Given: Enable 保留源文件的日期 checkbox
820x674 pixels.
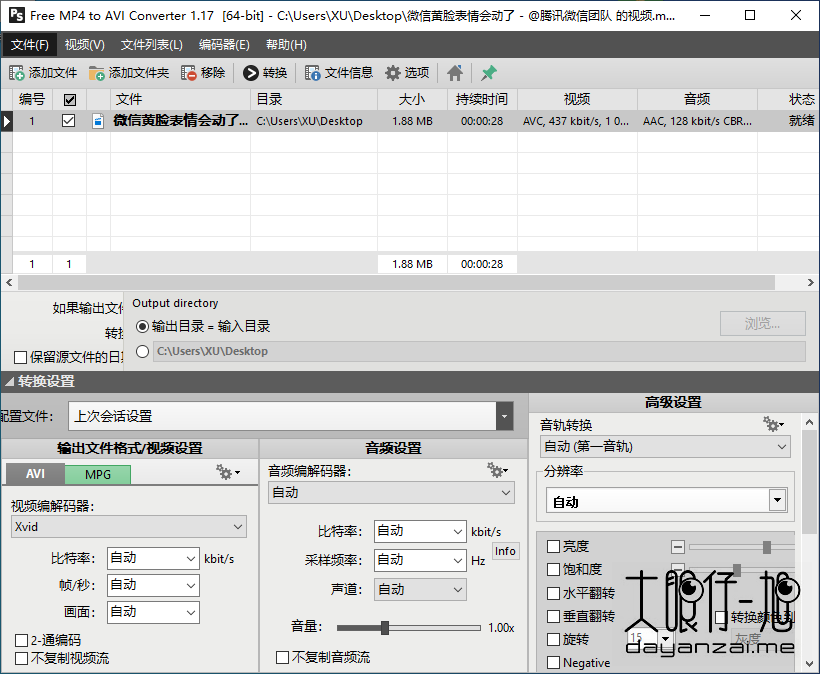Looking at the screenshot, I should (21, 358).
